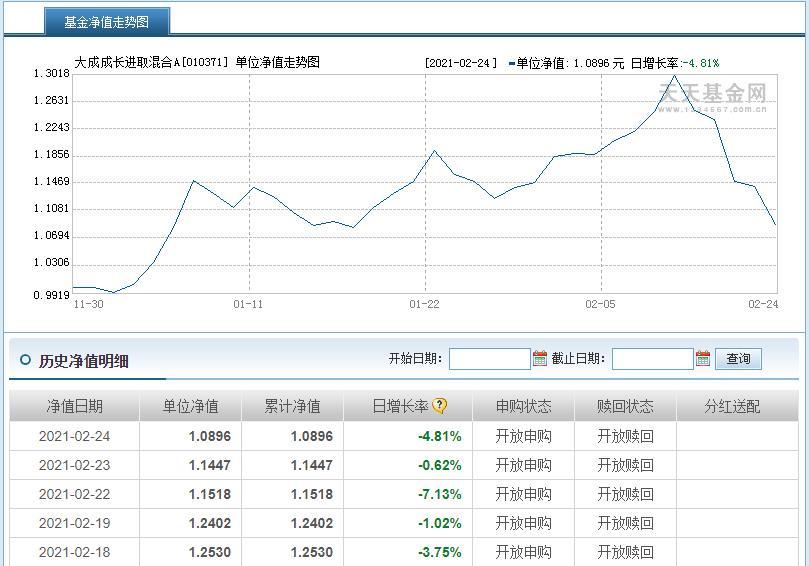Select date cell 2021-02-23

point(74,465)
